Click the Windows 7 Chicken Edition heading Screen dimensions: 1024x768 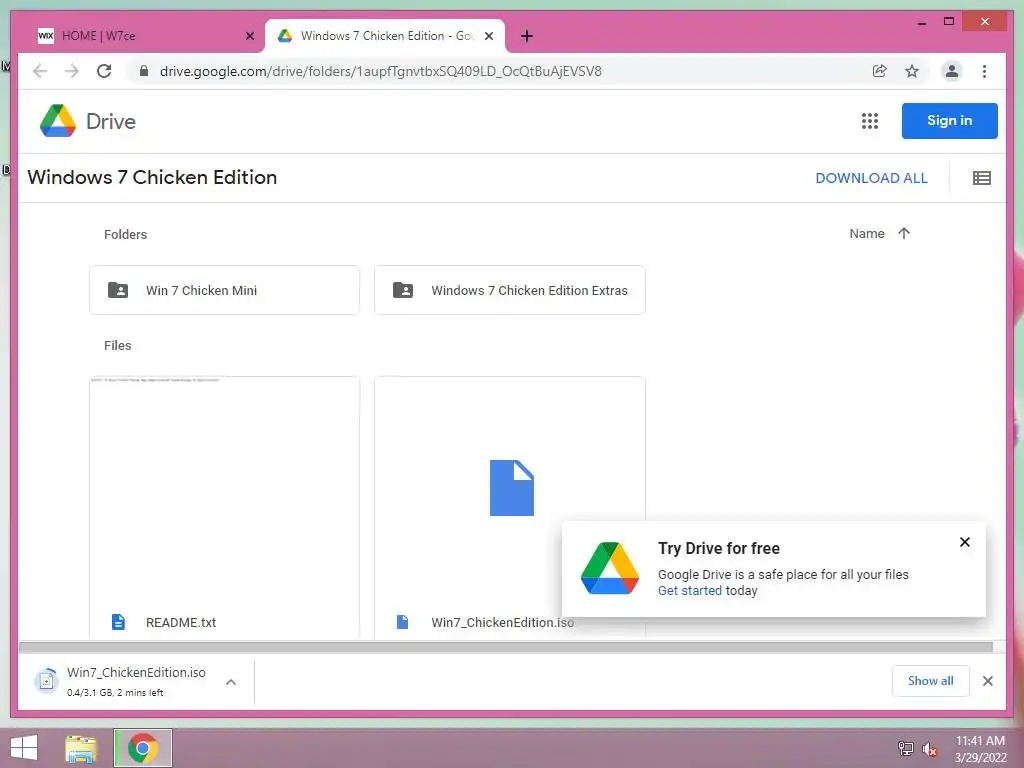tap(152, 178)
